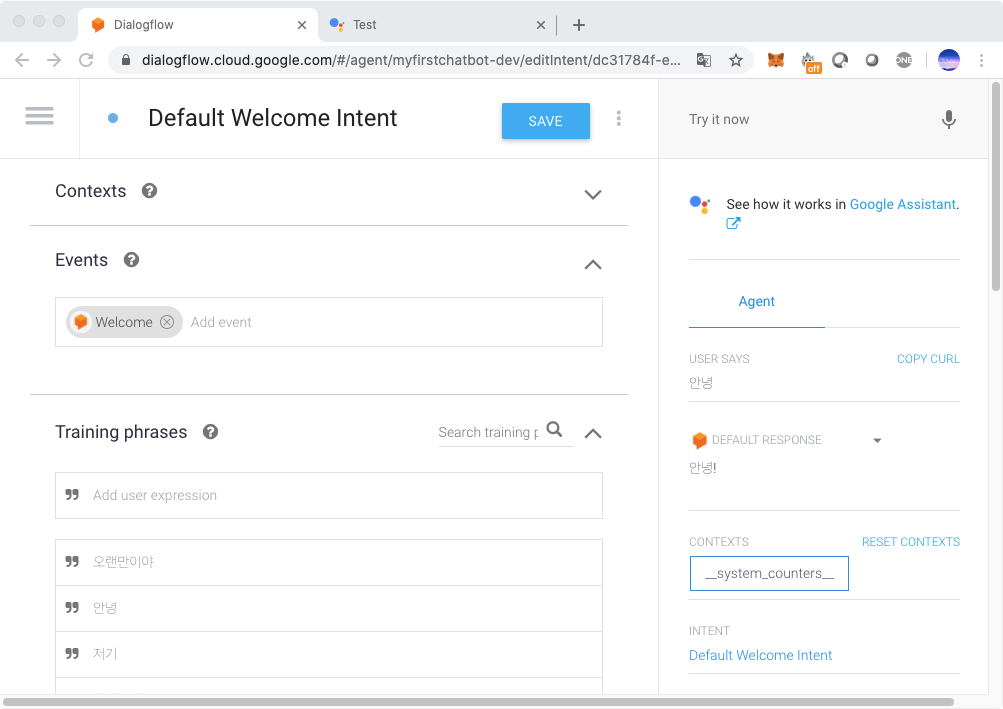The image size is (1003, 709).
Task: Click the browser back arrow
Action: (x=22, y=60)
